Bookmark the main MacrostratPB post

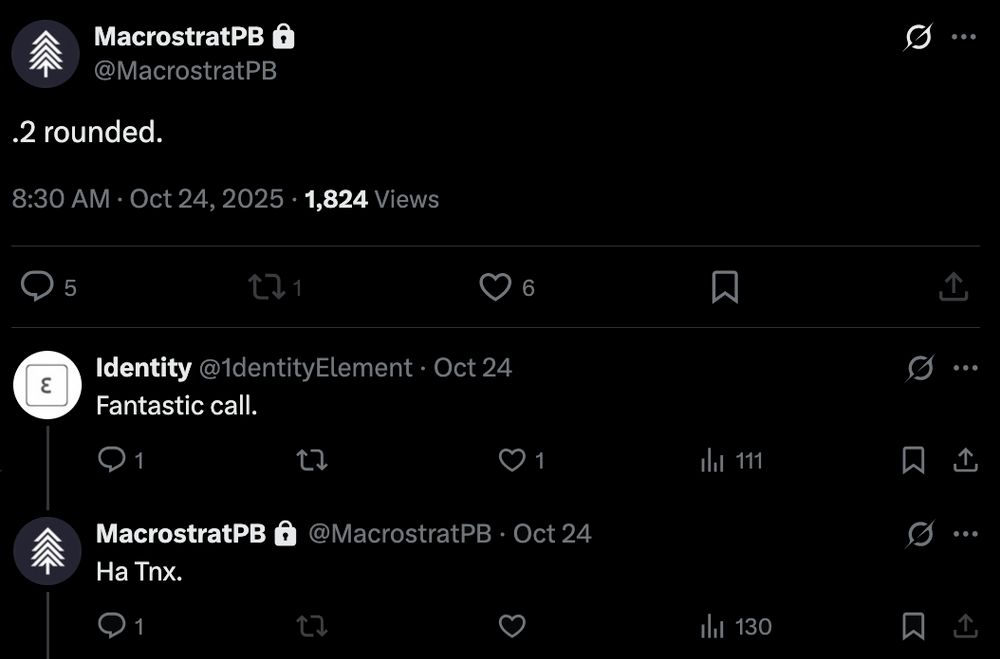click(724, 288)
